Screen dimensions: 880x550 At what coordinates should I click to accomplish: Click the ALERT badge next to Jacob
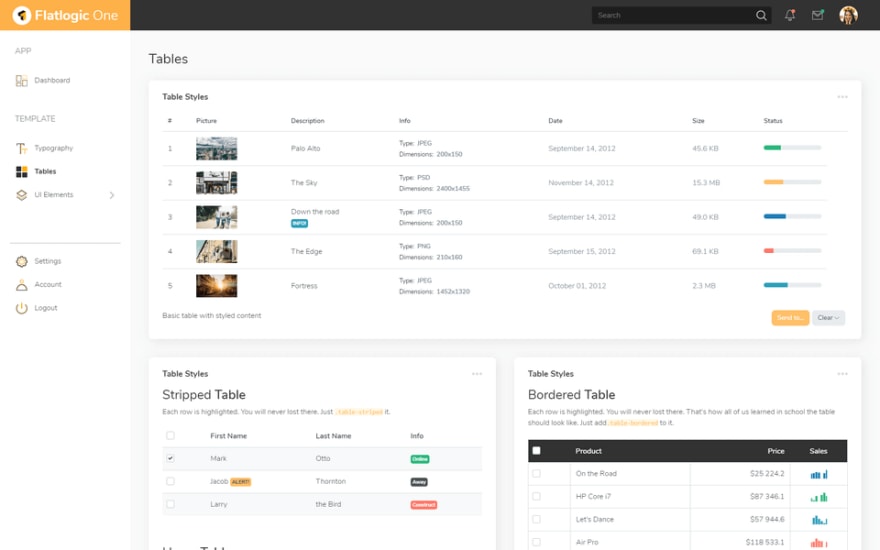pyautogui.click(x=241, y=482)
